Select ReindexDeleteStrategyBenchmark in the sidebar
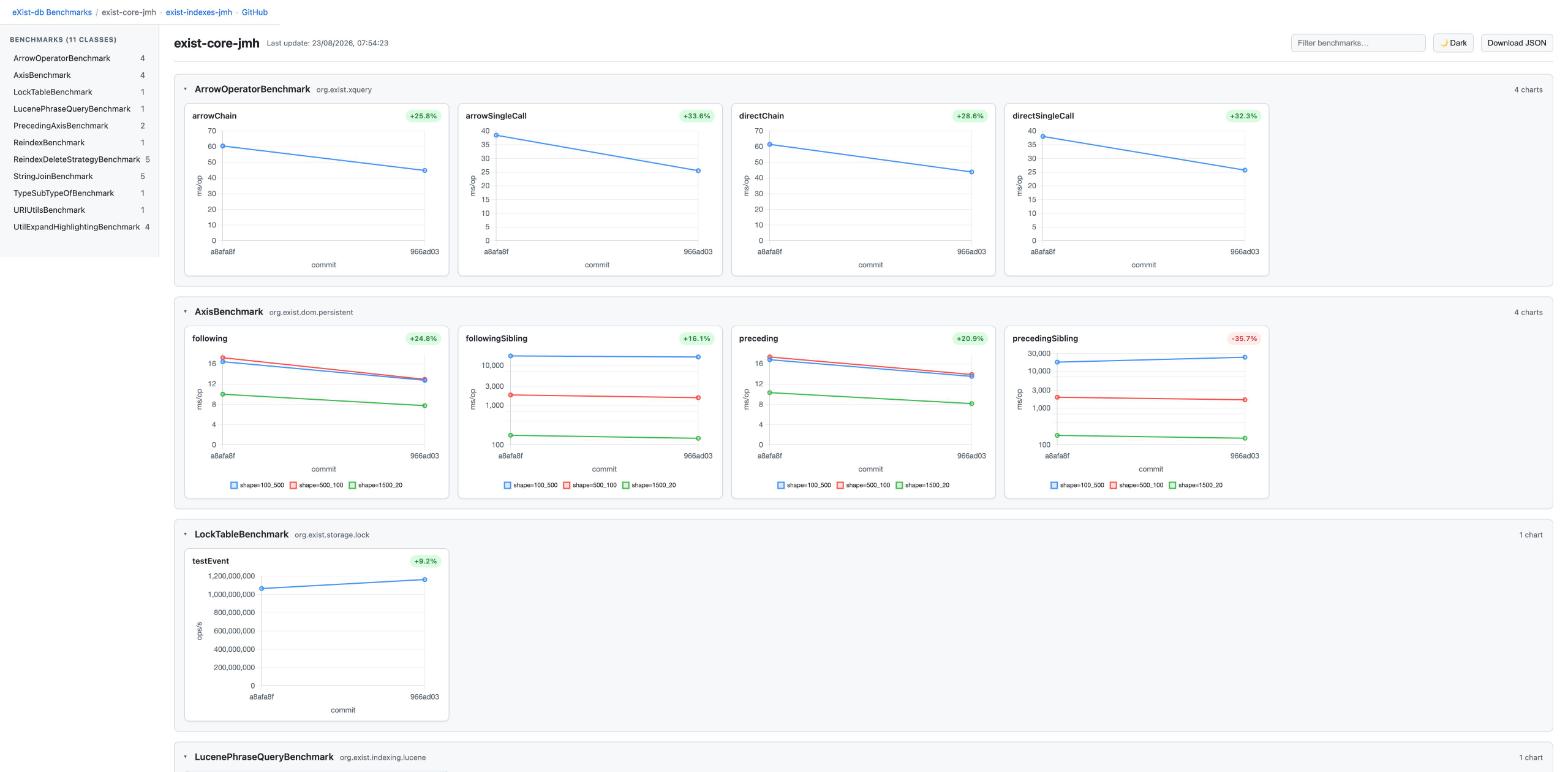This screenshot has width=1568, height=772. (79, 160)
